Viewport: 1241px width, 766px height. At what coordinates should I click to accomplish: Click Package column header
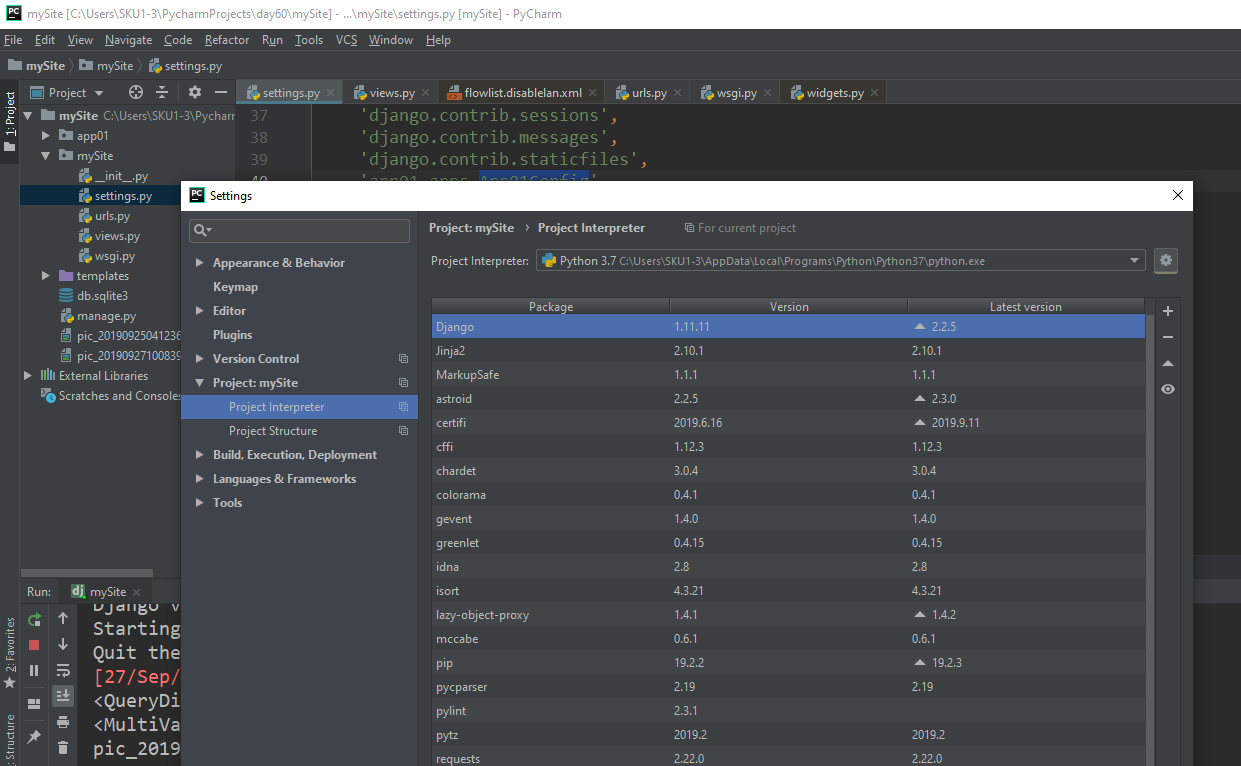551,307
